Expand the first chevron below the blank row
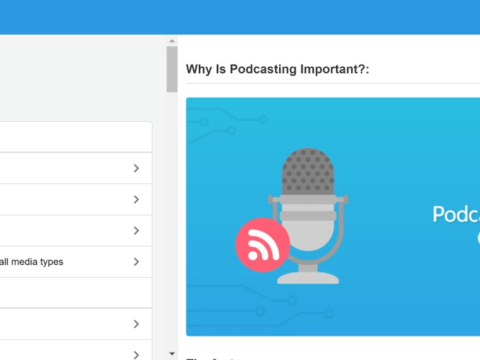Screen dimensions: 480x360 [136, 324]
